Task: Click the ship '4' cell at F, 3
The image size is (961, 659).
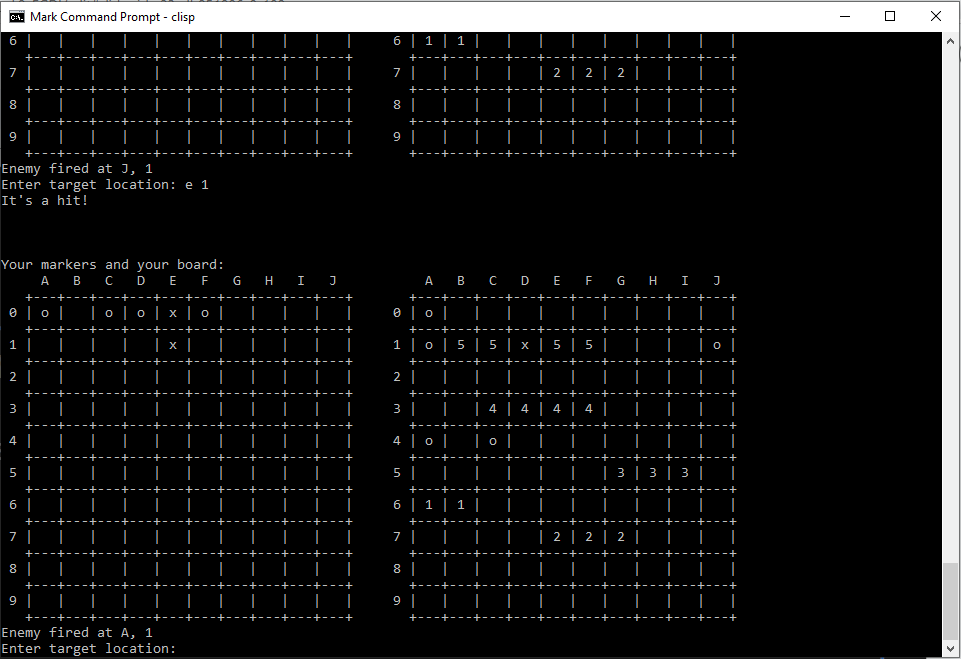Action: (588, 408)
